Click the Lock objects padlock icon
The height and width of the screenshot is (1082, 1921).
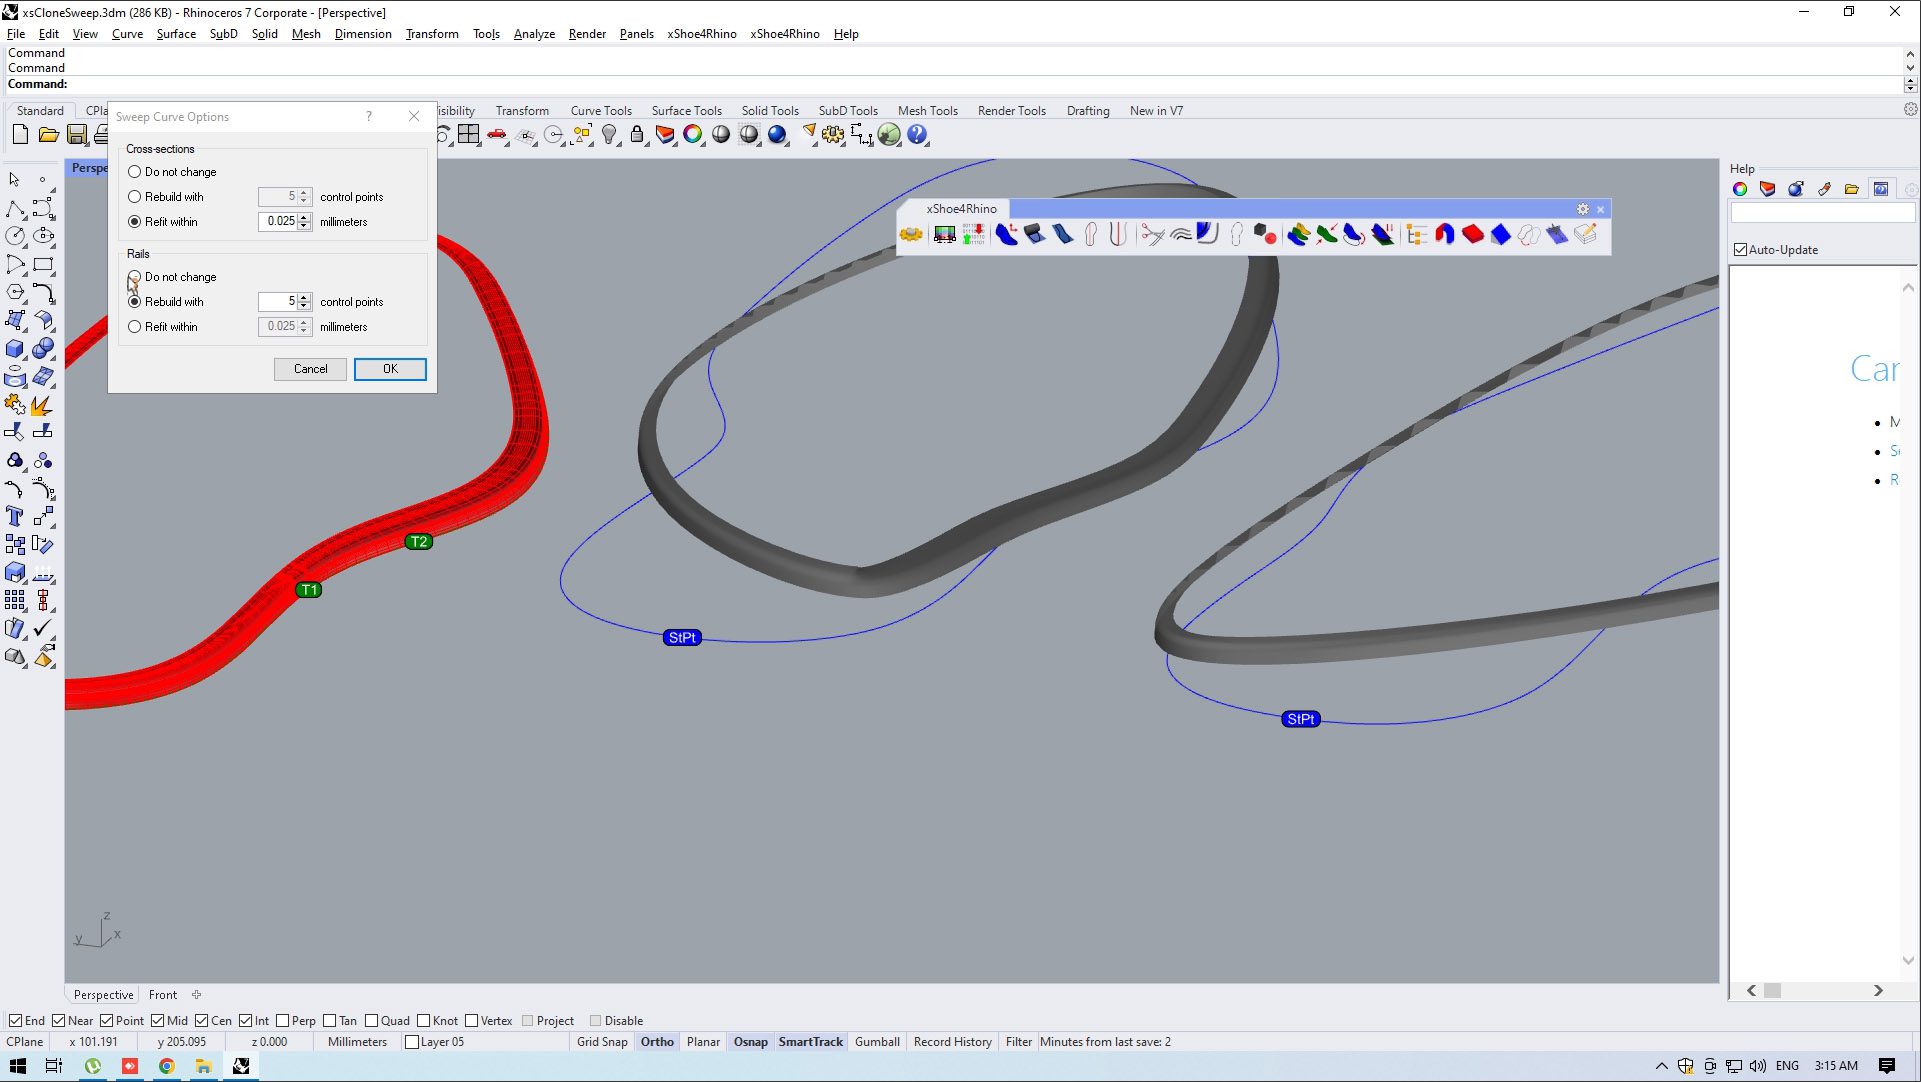pyautogui.click(x=637, y=134)
